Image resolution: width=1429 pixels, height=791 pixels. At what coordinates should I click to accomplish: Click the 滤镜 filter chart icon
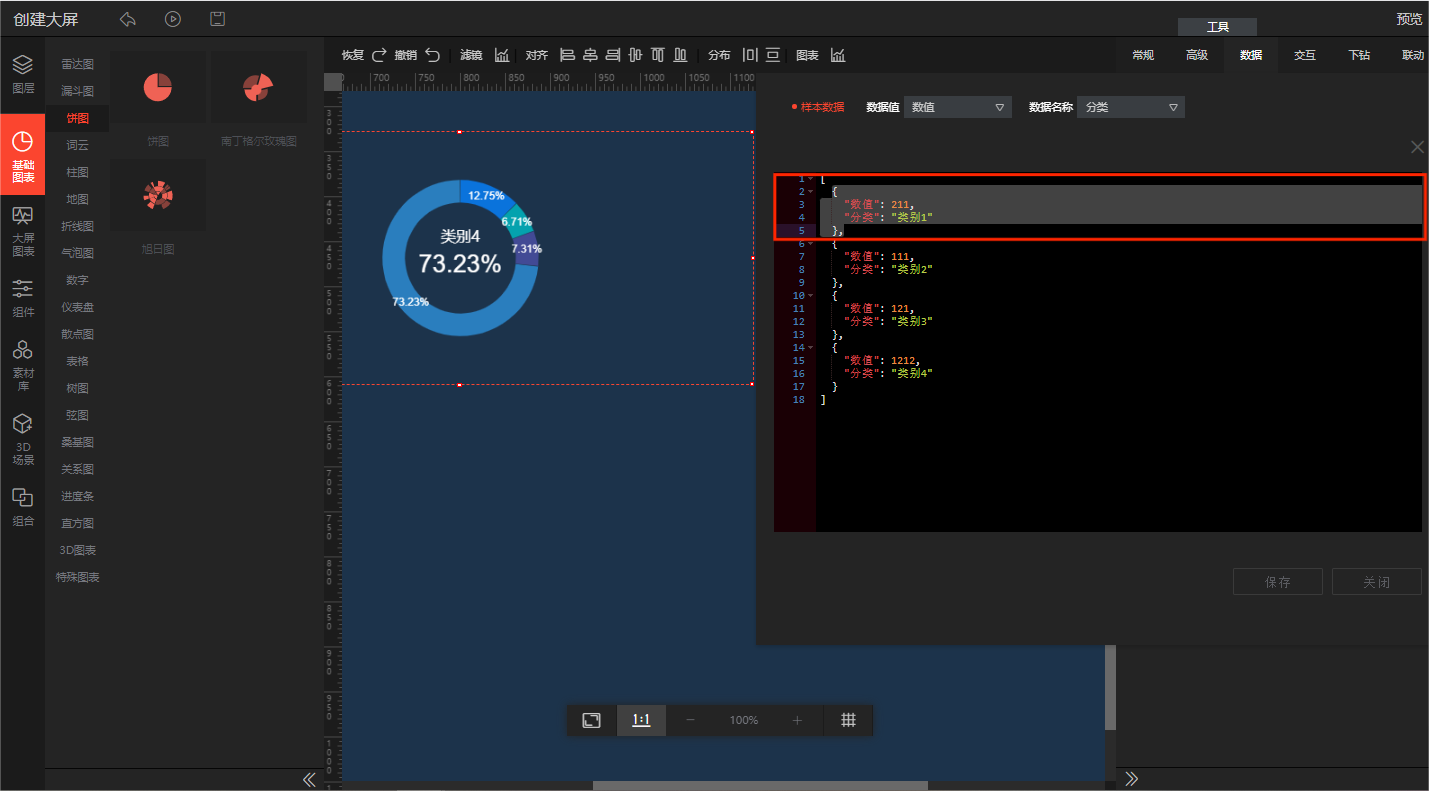[x=502, y=55]
